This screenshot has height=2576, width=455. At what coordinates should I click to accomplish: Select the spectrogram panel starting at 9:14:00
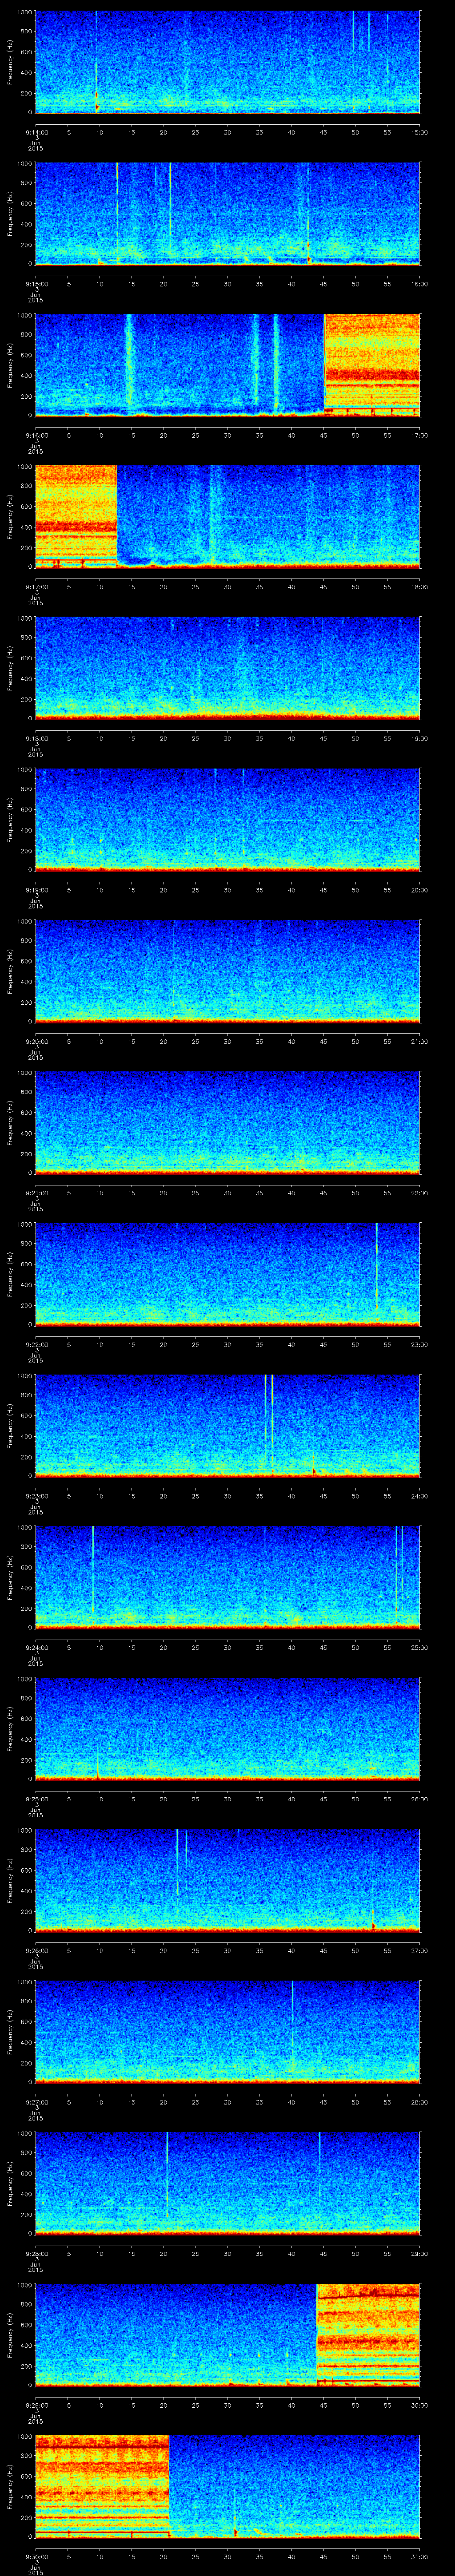[x=228, y=62]
